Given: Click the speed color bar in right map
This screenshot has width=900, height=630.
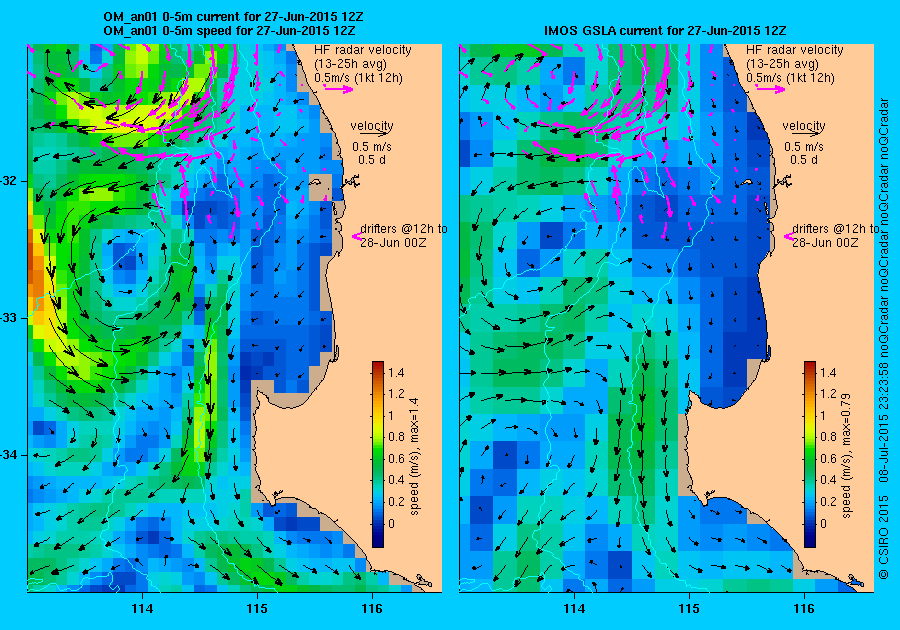Looking at the screenshot, I should [810, 454].
